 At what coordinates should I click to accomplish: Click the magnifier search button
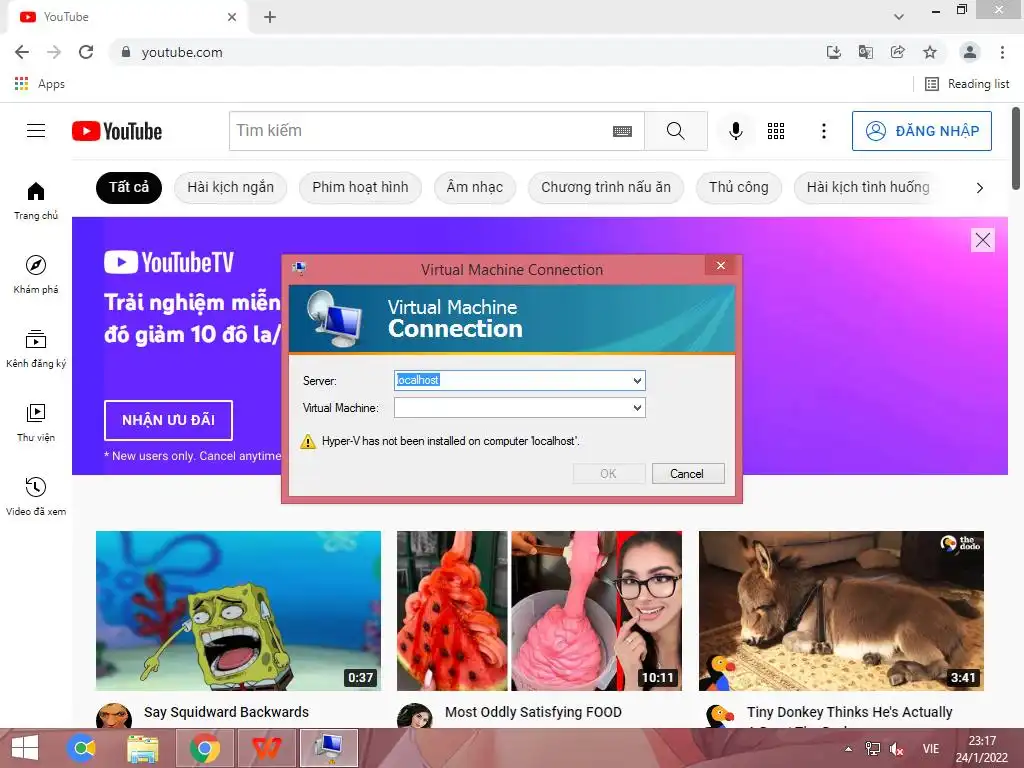tap(675, 131)
